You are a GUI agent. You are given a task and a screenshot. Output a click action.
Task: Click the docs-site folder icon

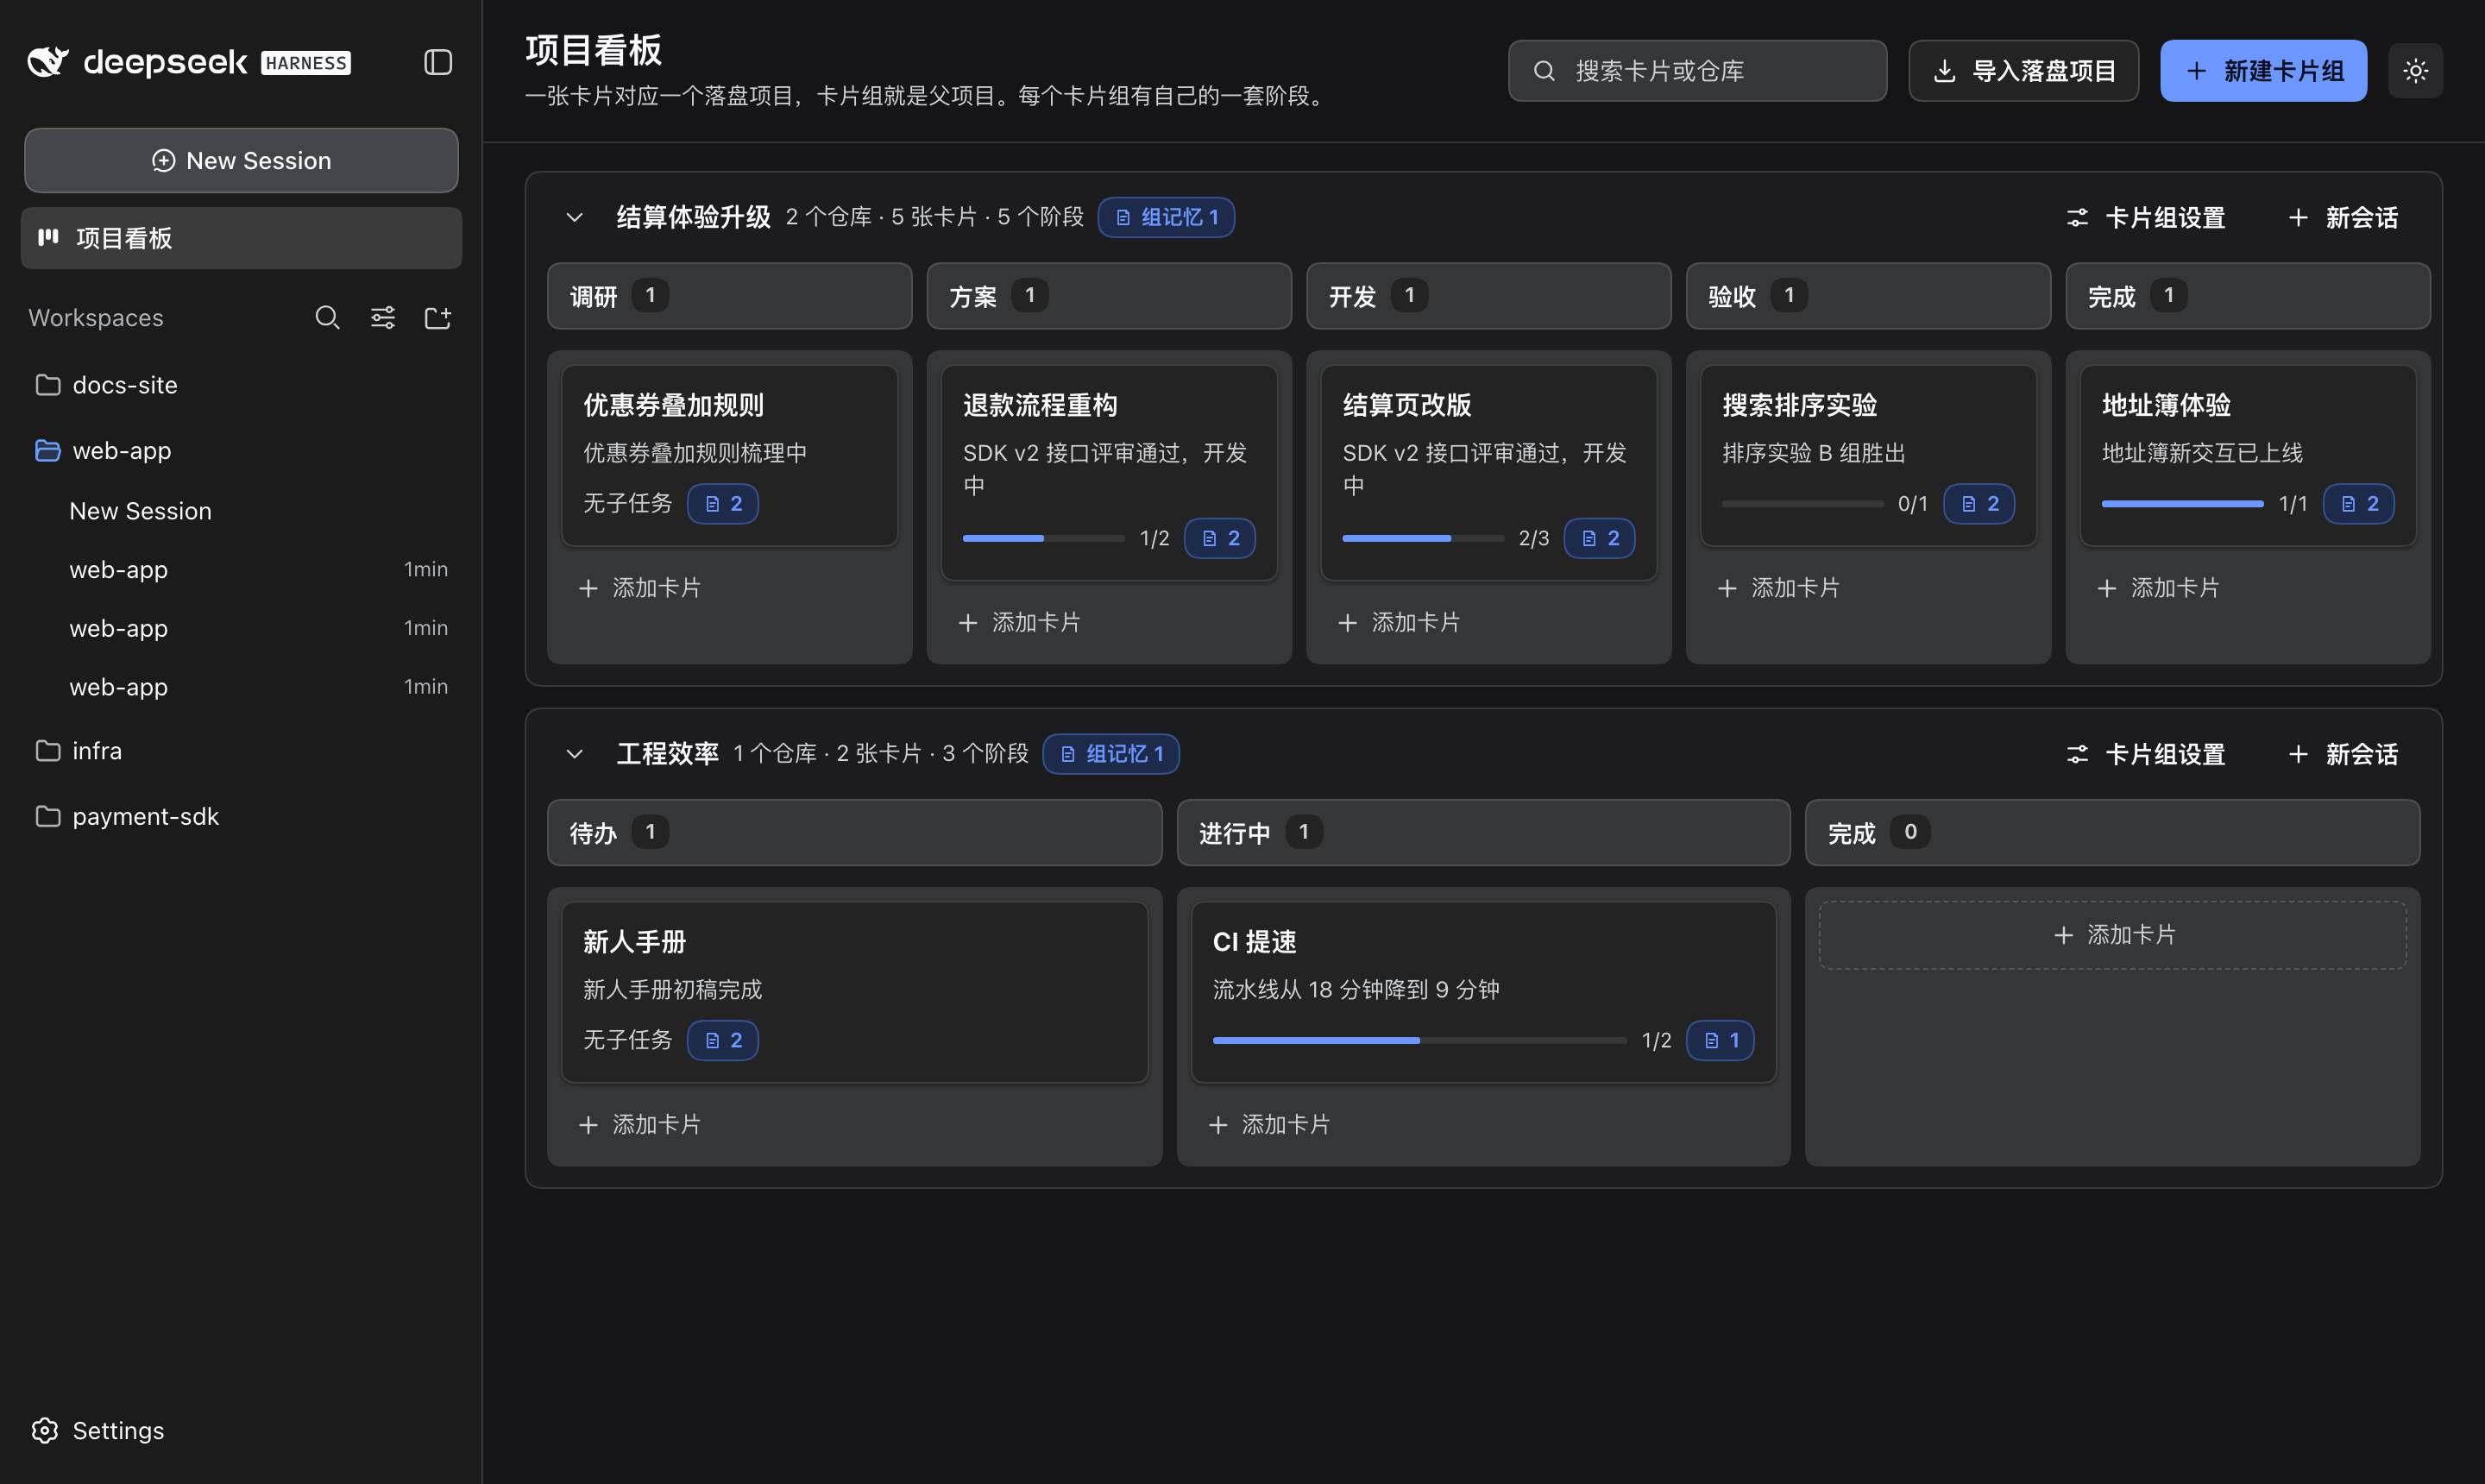pyautogui.click(x=47, y=385)
